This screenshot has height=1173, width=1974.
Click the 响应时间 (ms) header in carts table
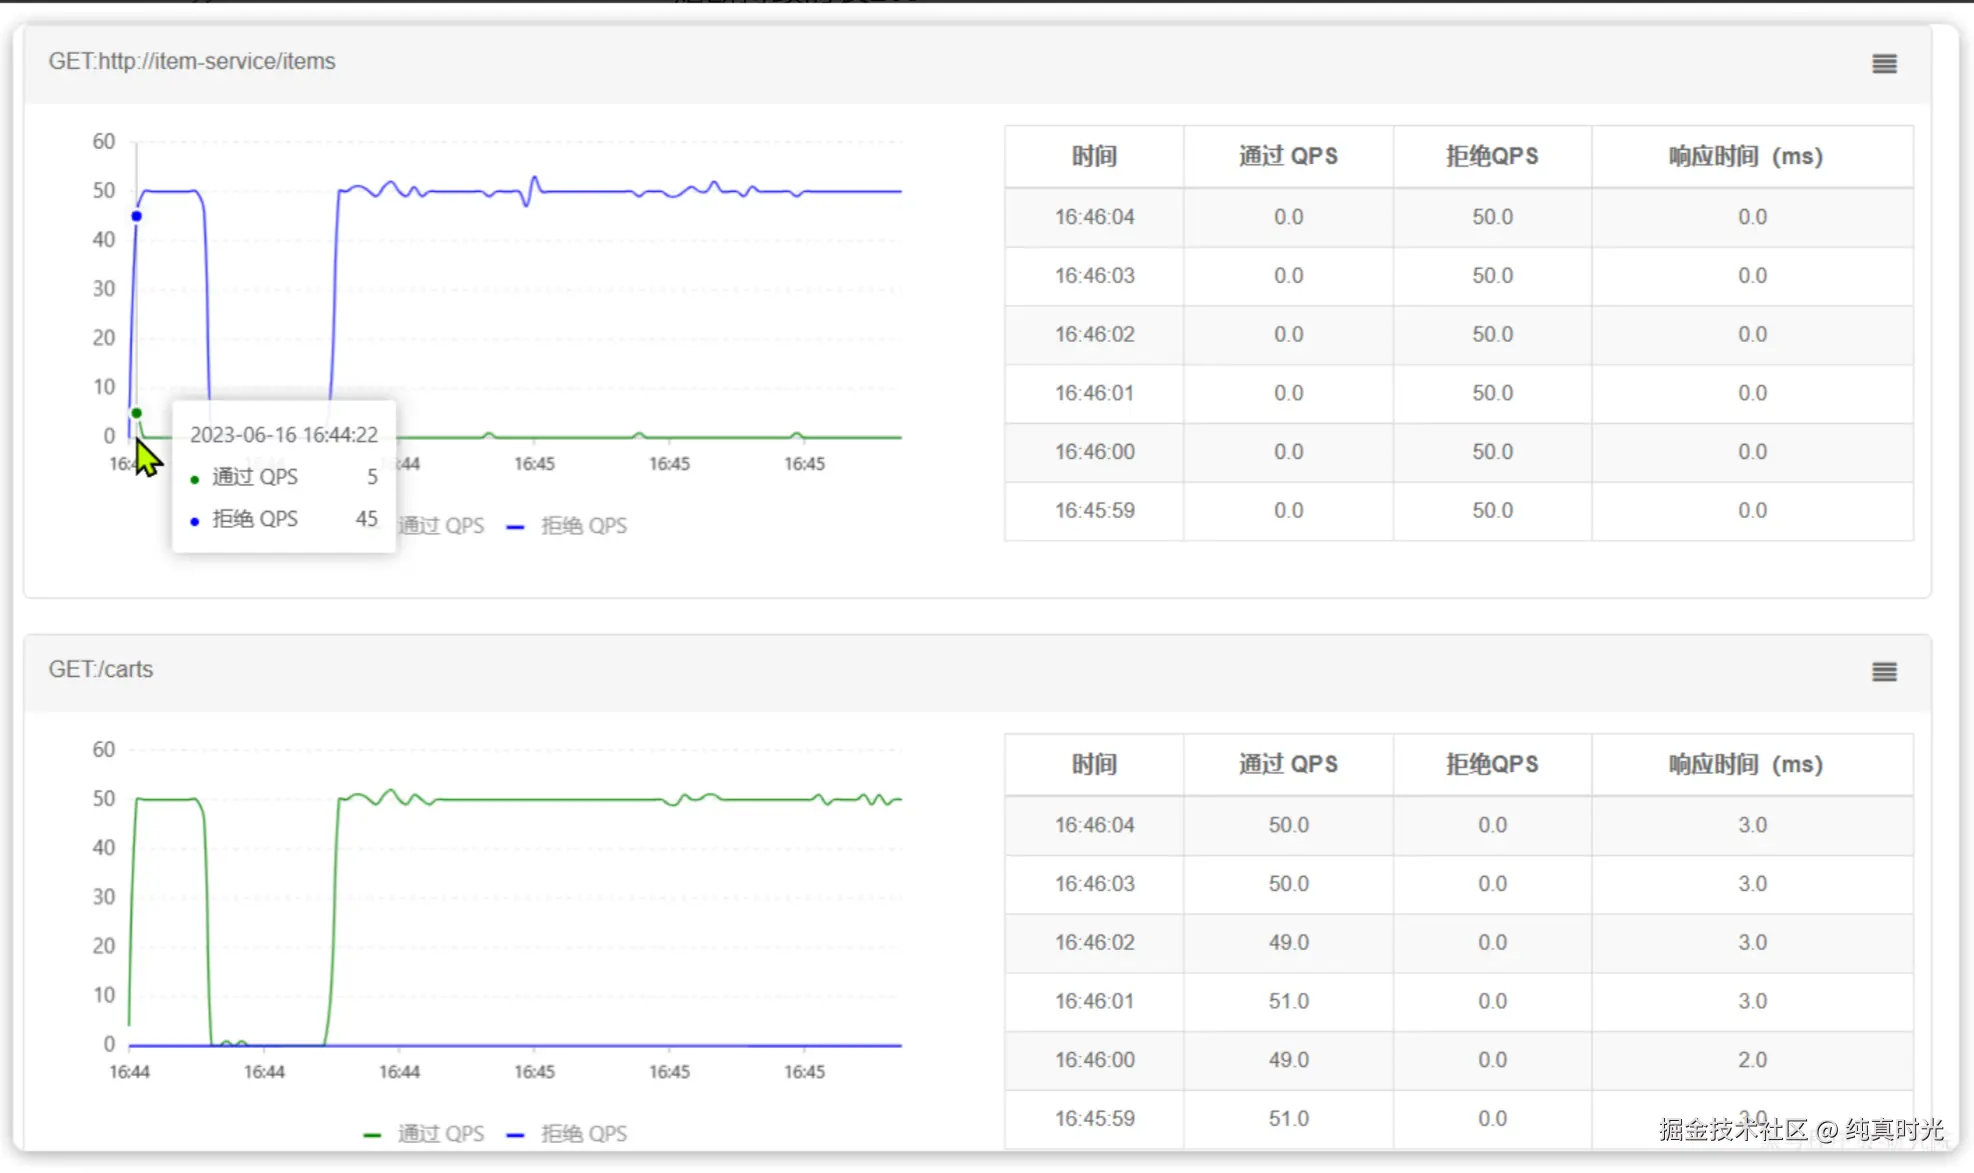tap(1752, 764)
